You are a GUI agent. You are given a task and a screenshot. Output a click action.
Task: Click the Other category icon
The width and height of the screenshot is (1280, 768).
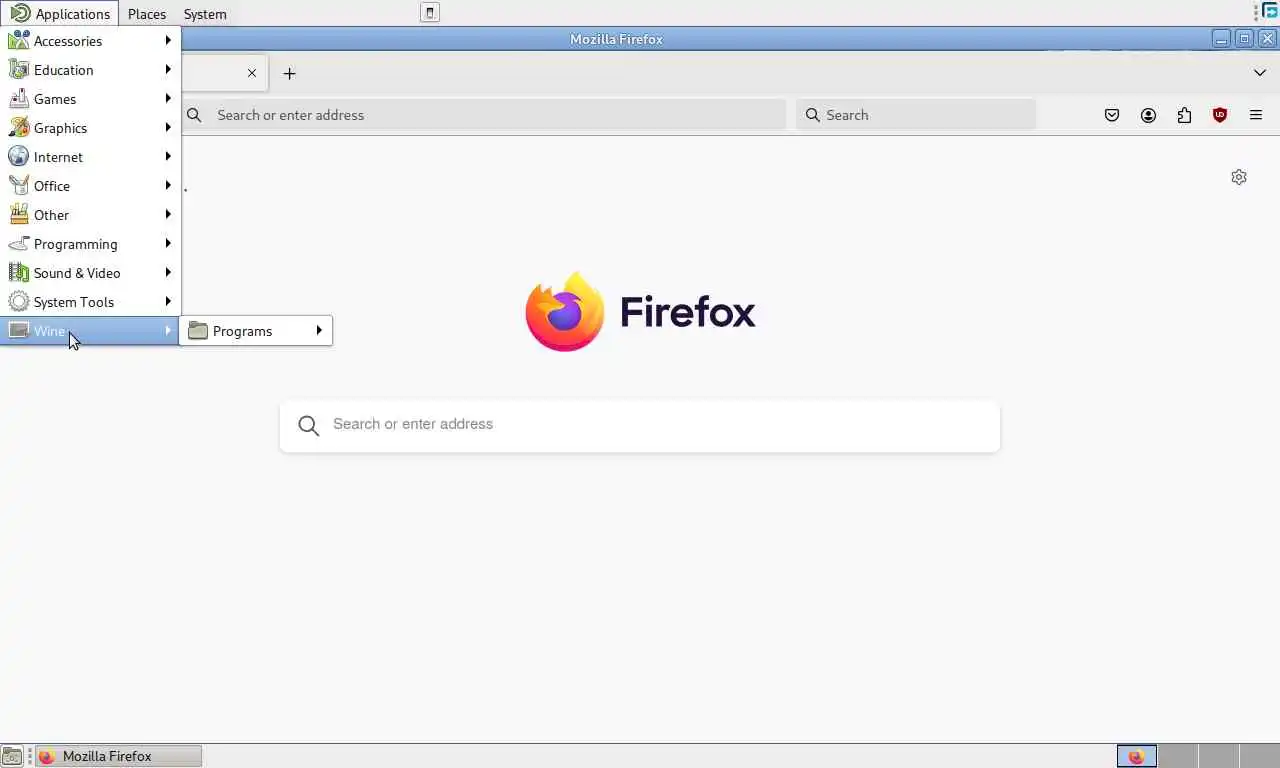point(19,215)
